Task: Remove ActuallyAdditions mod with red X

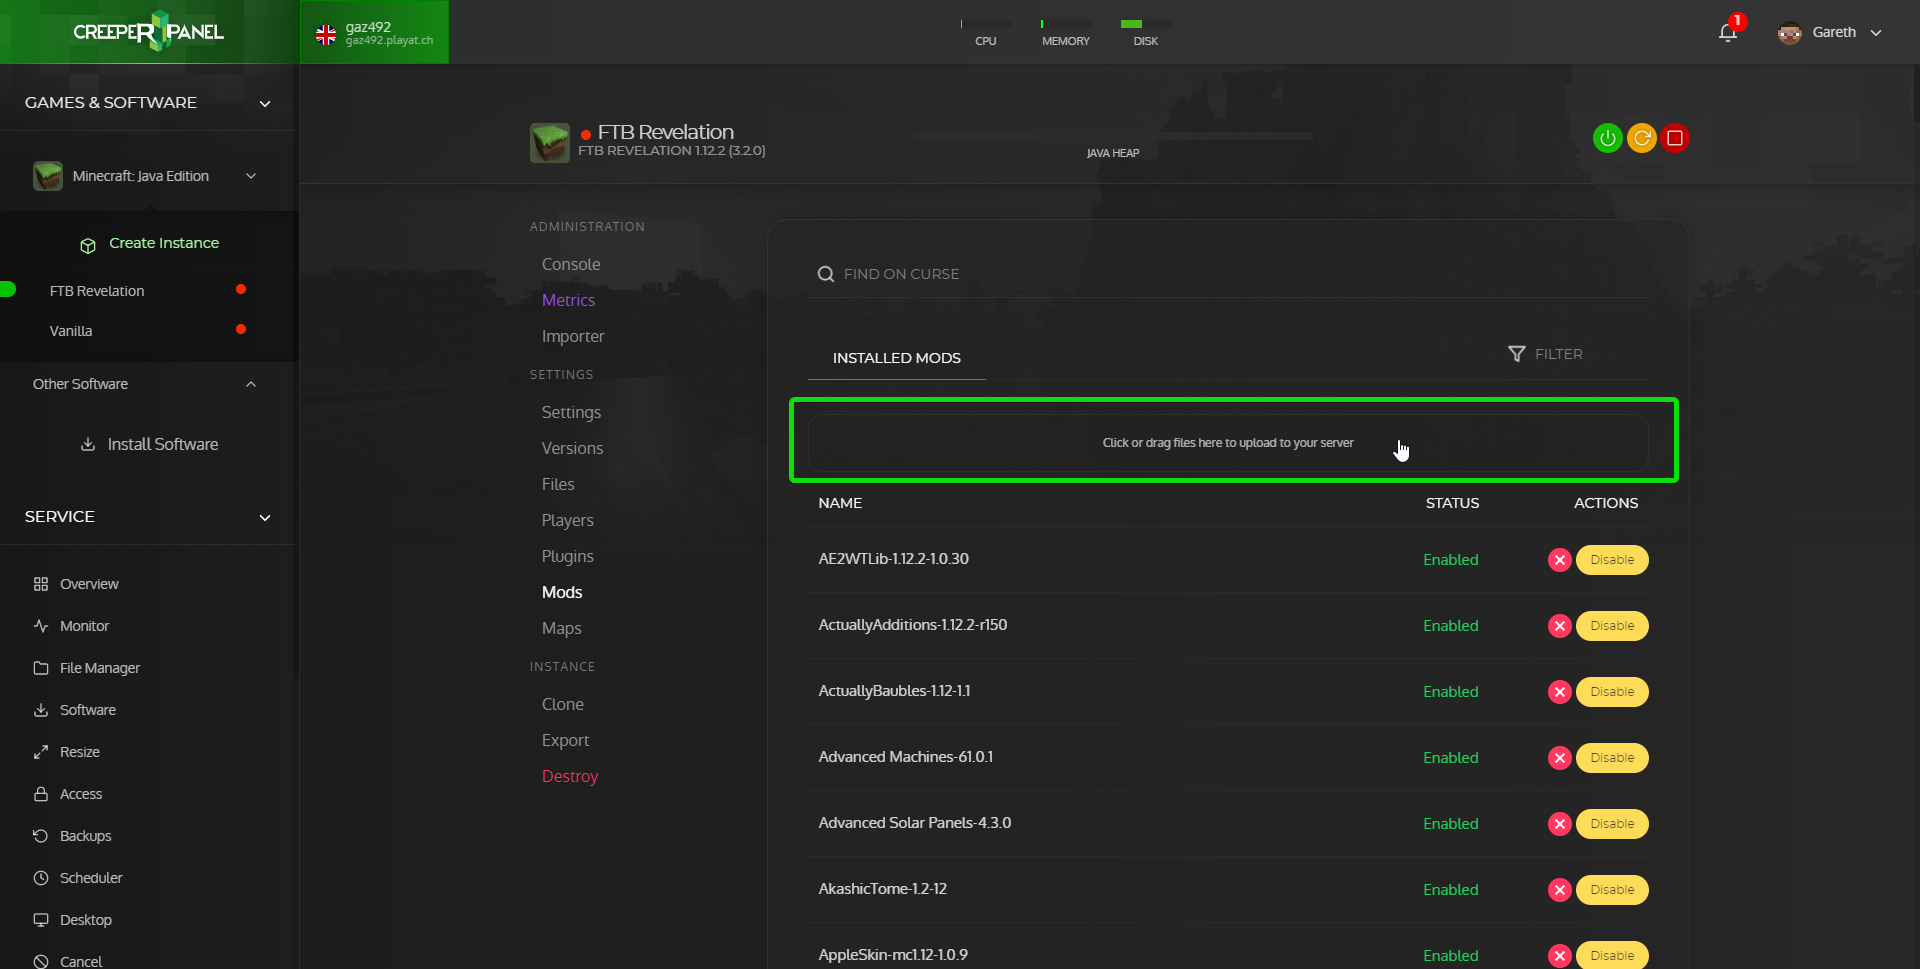Action: click(x=1559, y=626)
